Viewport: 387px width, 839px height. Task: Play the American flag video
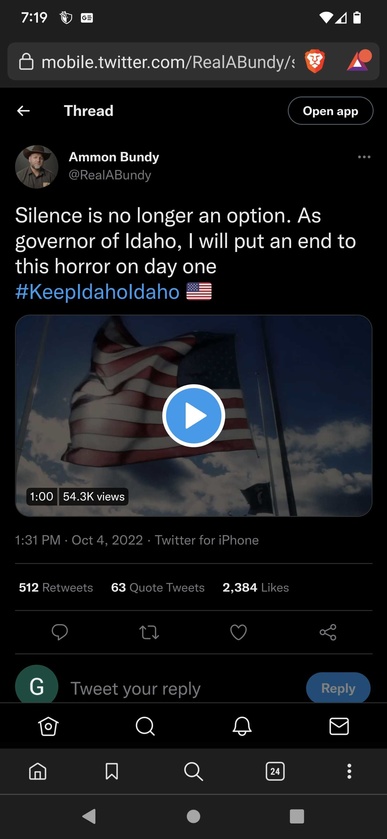tap(193, 416)
